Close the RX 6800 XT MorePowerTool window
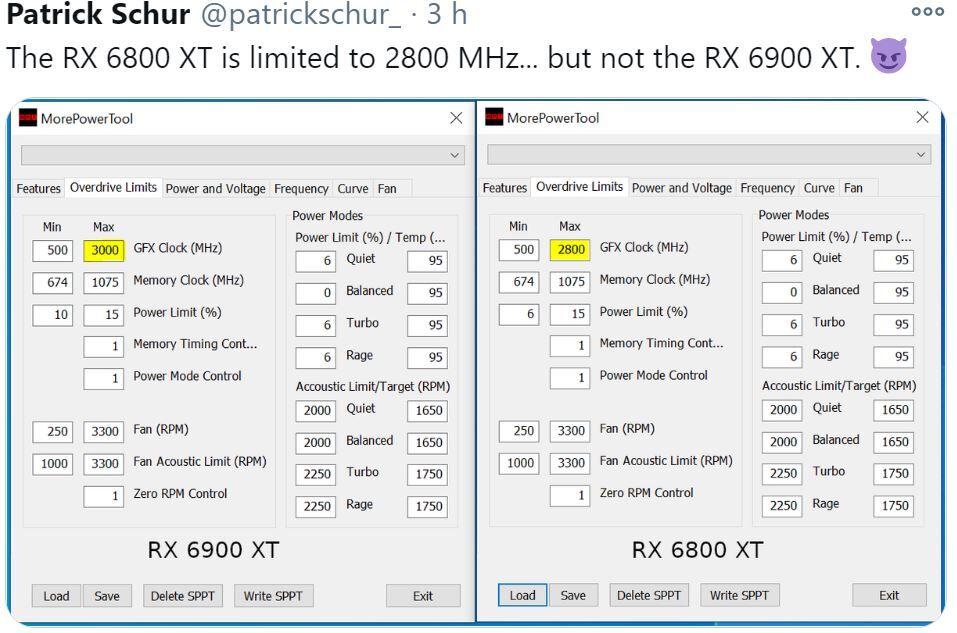 922,117
